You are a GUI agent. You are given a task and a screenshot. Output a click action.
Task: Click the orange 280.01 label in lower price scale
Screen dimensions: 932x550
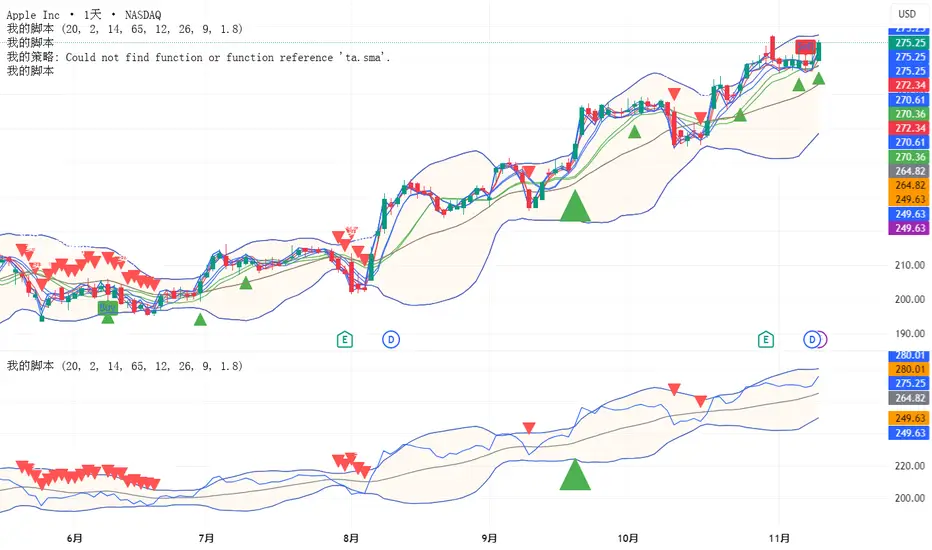(x=909, y=369)
